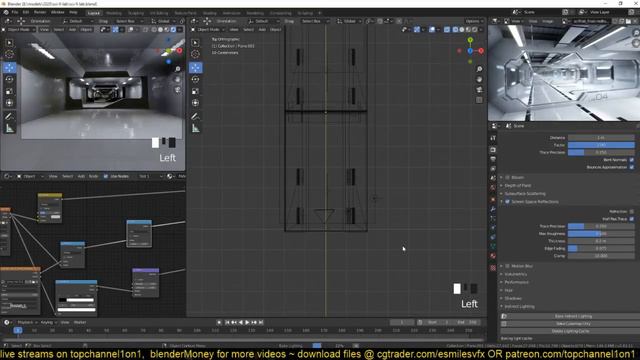
Task: Select the Annotate tool in left viewport
Action: [x=9, y=117]
